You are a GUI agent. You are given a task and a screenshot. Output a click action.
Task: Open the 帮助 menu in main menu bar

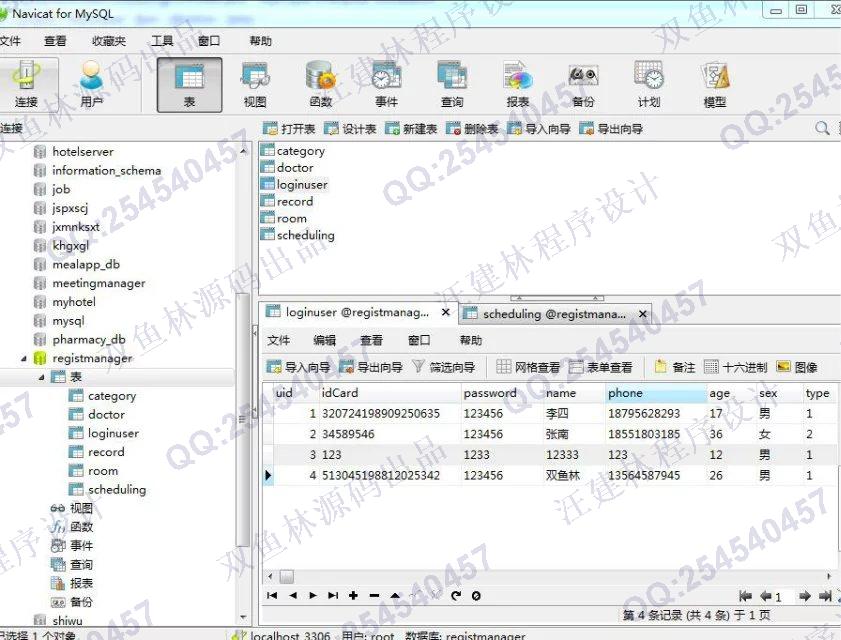261,41
